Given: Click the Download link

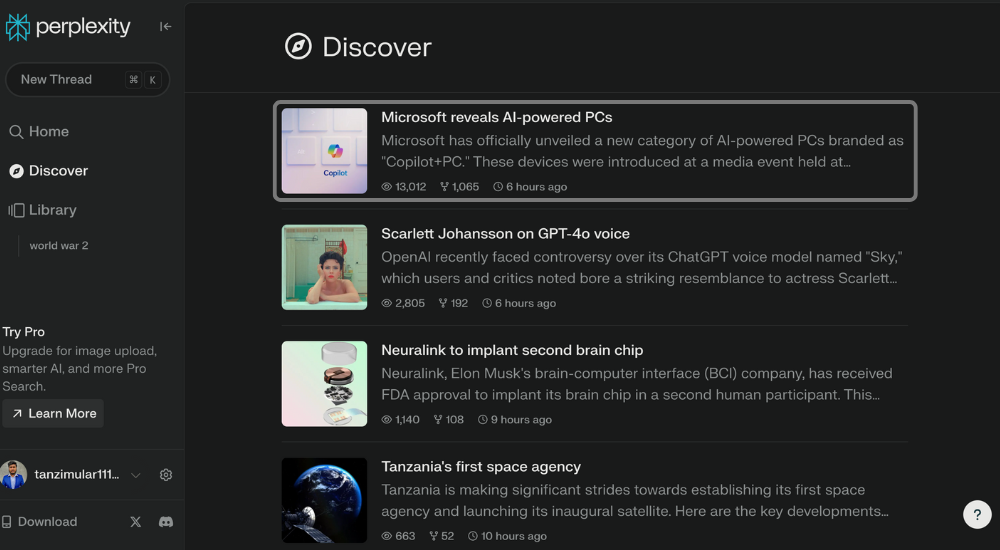Looking at the screenshot, I should point(47,522).
